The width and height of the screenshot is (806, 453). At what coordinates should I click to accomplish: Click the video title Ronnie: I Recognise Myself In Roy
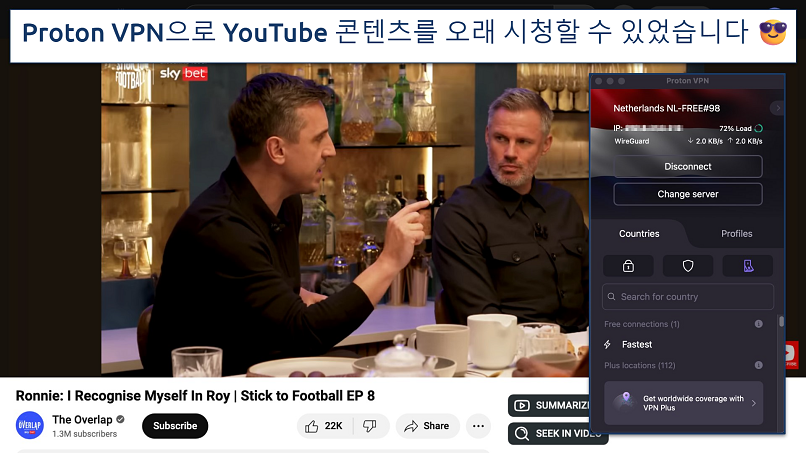[x=195, y=395]
